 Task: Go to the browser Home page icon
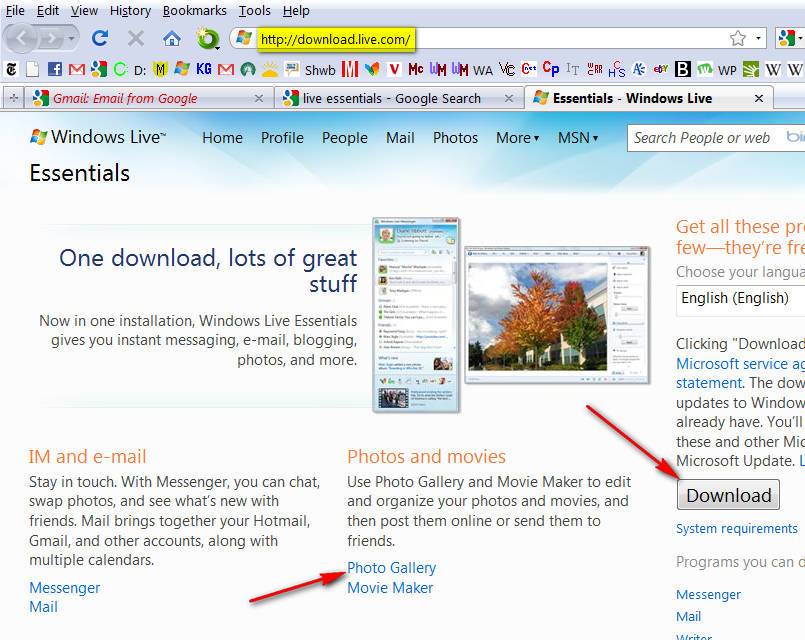pyautogui.click(x=172, y=38)
